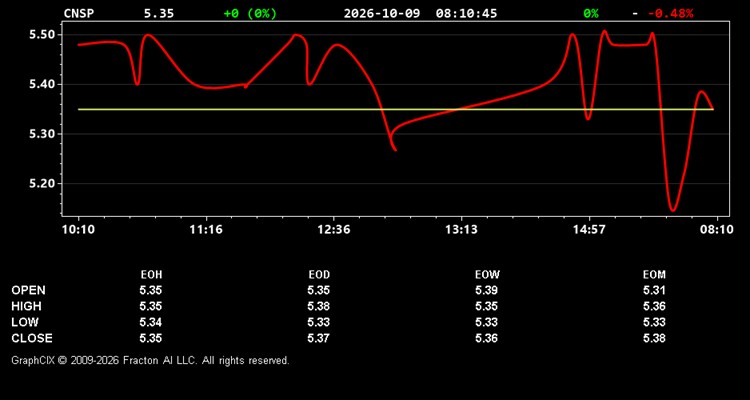
Task: Click the GraphCIX copyright notice
Action: pos(150,360)
